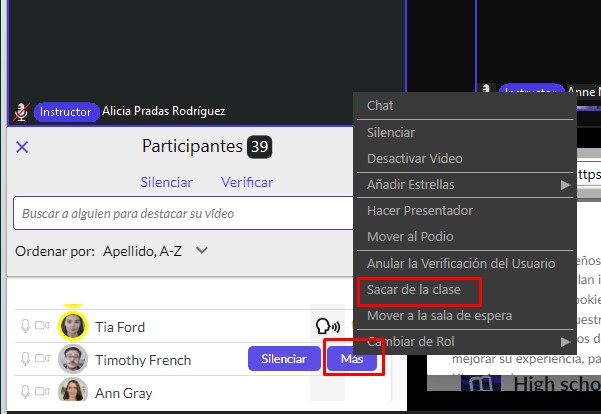Click the participant count badge 39
Image resolution: width=601 pixels, height=414 pixels.
point(259,146)
